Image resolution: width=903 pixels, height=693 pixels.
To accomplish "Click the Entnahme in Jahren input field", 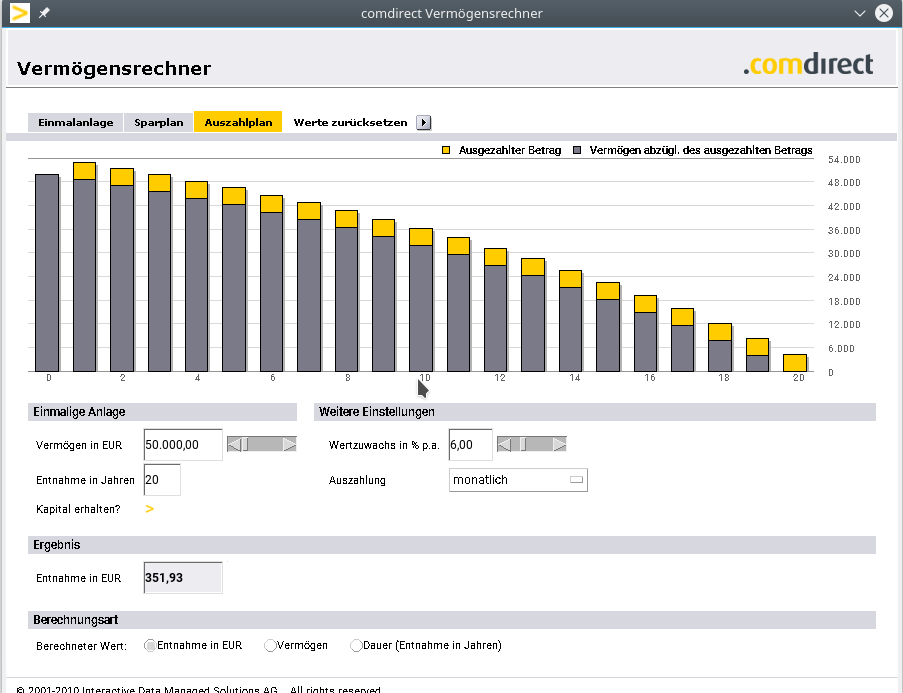I will pyautogui.click(x=162, y=480).
